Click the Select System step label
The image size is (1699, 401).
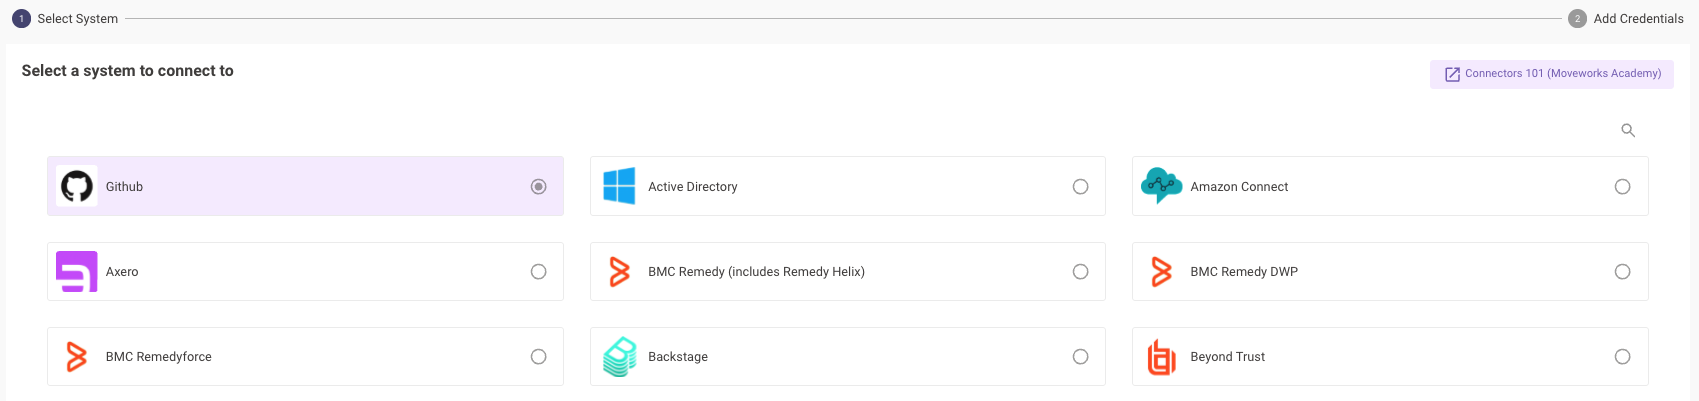[77, 18]
